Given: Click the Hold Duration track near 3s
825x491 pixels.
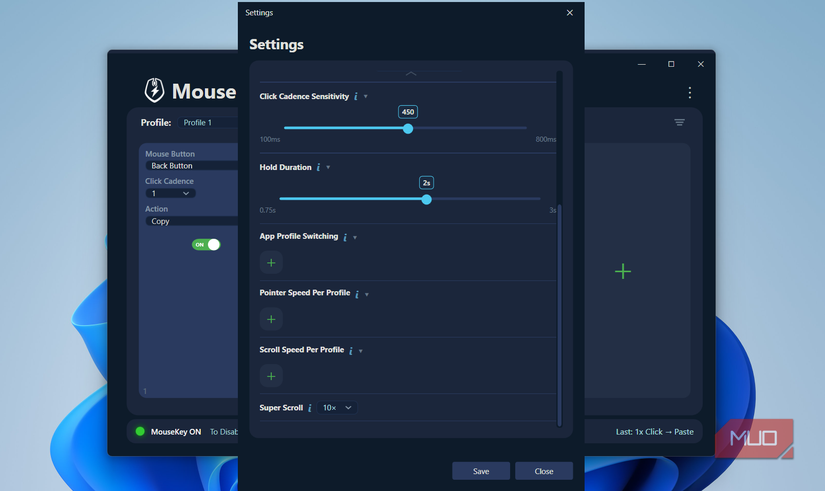Looking at the screenshot, I should pos(534,199).
